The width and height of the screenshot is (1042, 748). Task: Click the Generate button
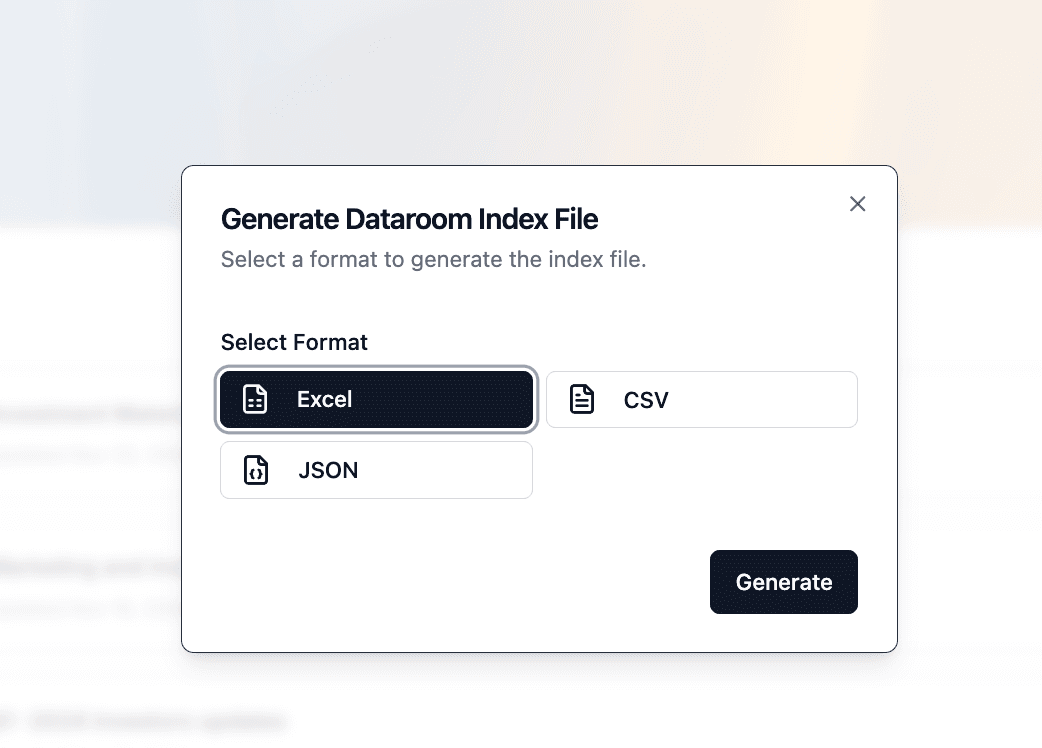click(x=783, y=581)
